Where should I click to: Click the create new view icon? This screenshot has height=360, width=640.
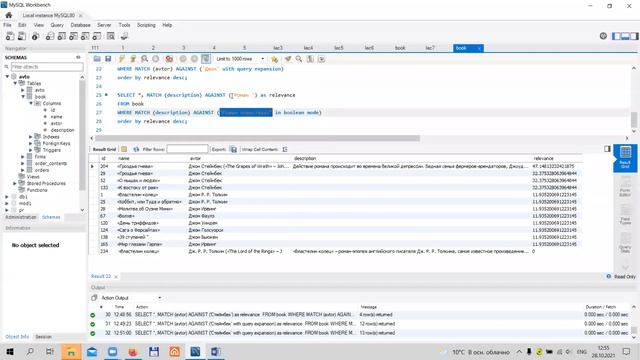[x=73, y=36]
